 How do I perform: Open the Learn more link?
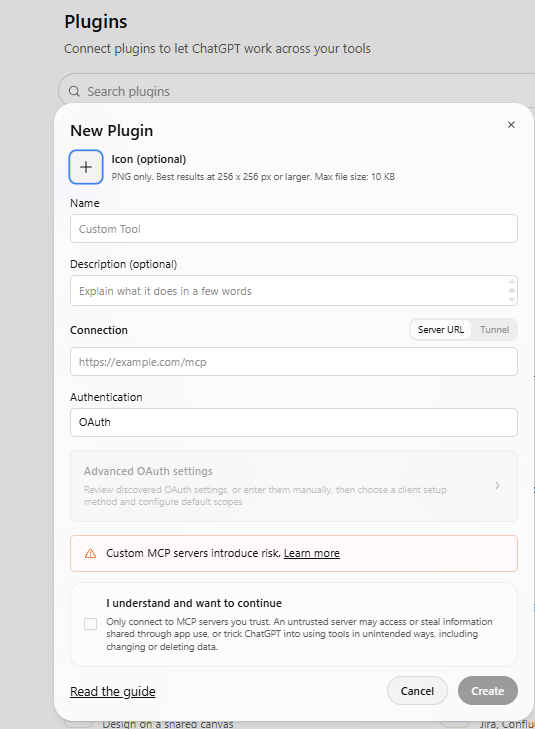[x=311, y=553]
